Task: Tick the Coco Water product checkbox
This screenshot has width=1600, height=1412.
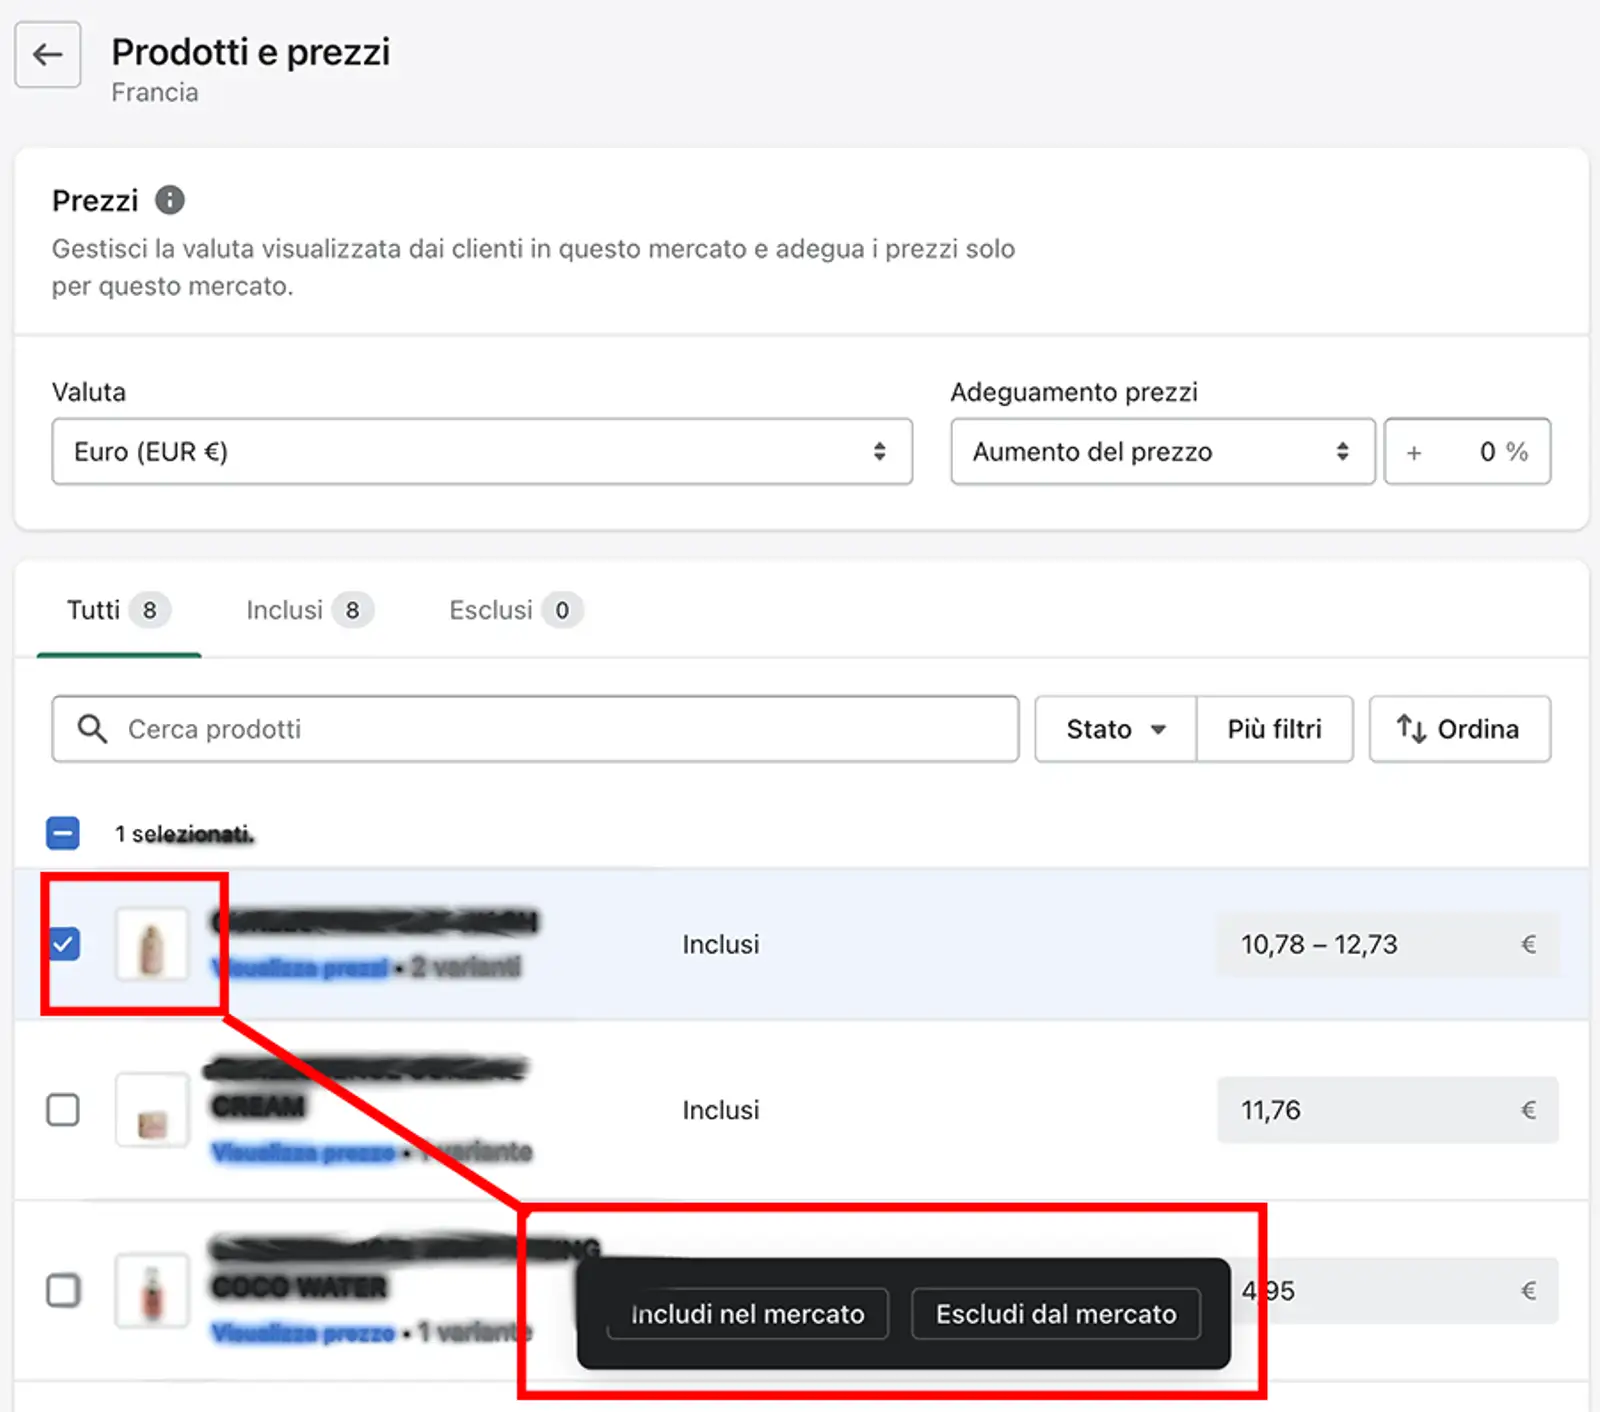Action: point(63,1290)
